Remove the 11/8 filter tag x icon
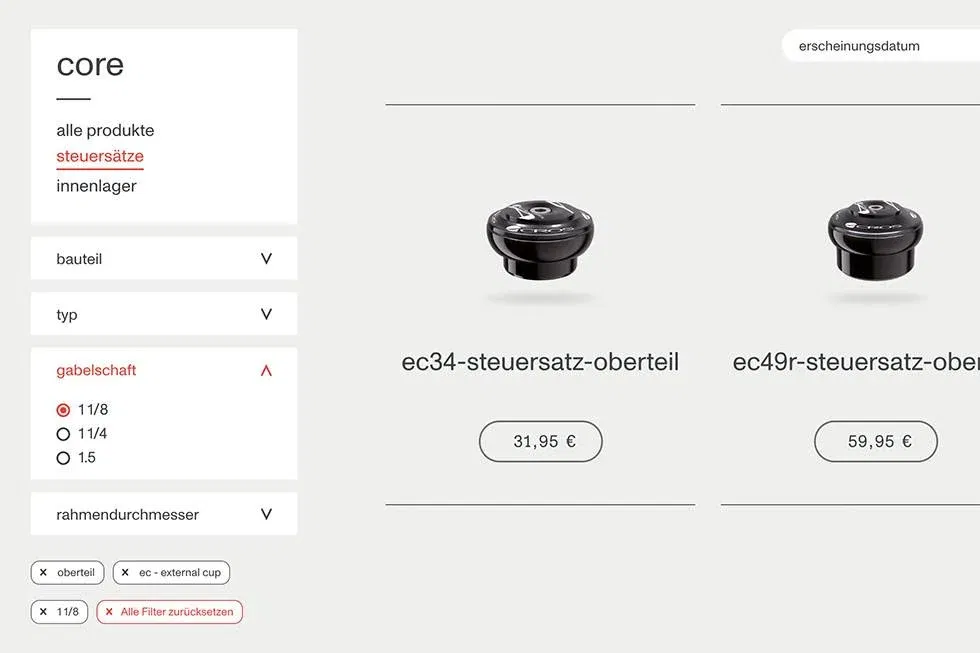 pyautogui.click(x=43, y=612)
